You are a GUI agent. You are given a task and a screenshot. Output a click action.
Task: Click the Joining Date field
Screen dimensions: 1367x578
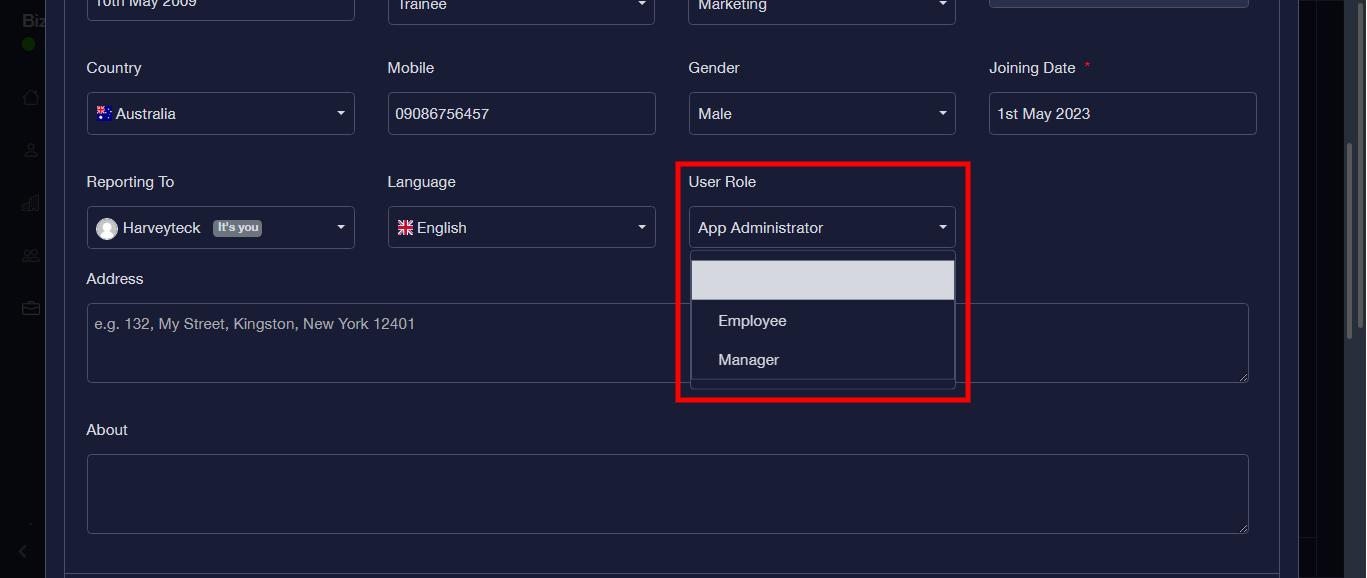(1122, 114)
